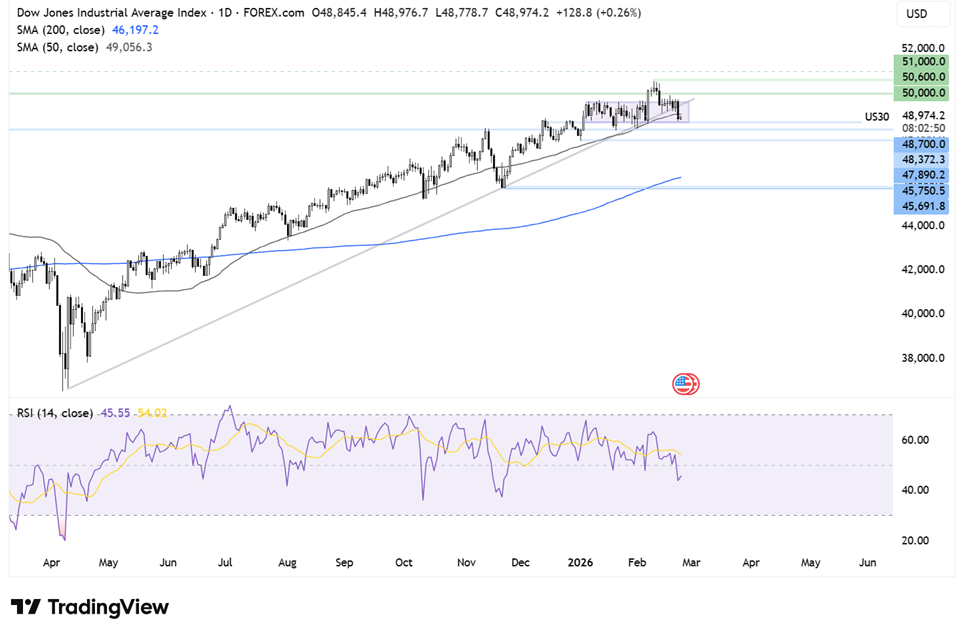Click the open price O48,845.4
Image resolution: width=965 pixels, height=637 pixels.
point(339,13)
